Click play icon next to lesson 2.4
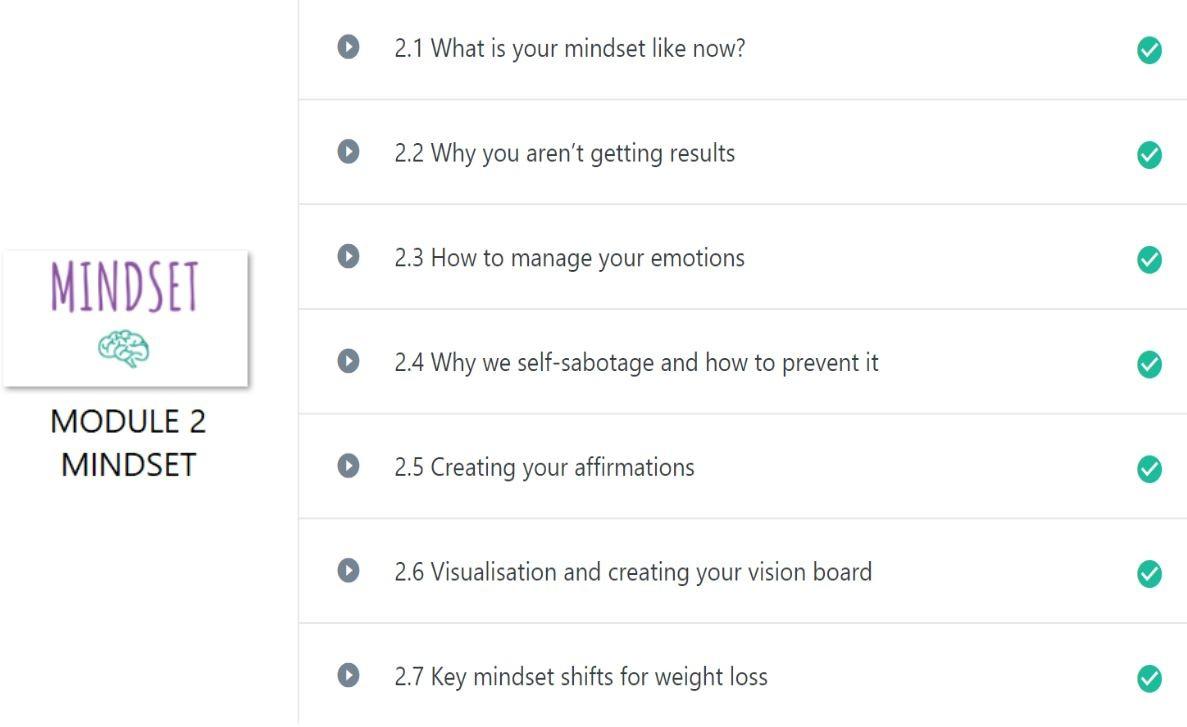The height and width of the screenshot is (727, 1187). tap(348, 361)
